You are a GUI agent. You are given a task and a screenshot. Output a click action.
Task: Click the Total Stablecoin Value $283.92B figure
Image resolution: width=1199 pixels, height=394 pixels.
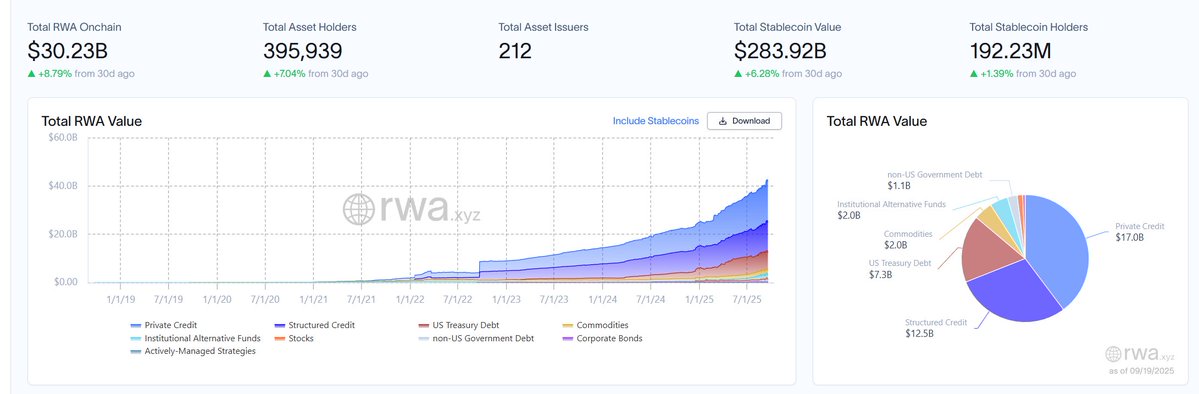[780, 51]
